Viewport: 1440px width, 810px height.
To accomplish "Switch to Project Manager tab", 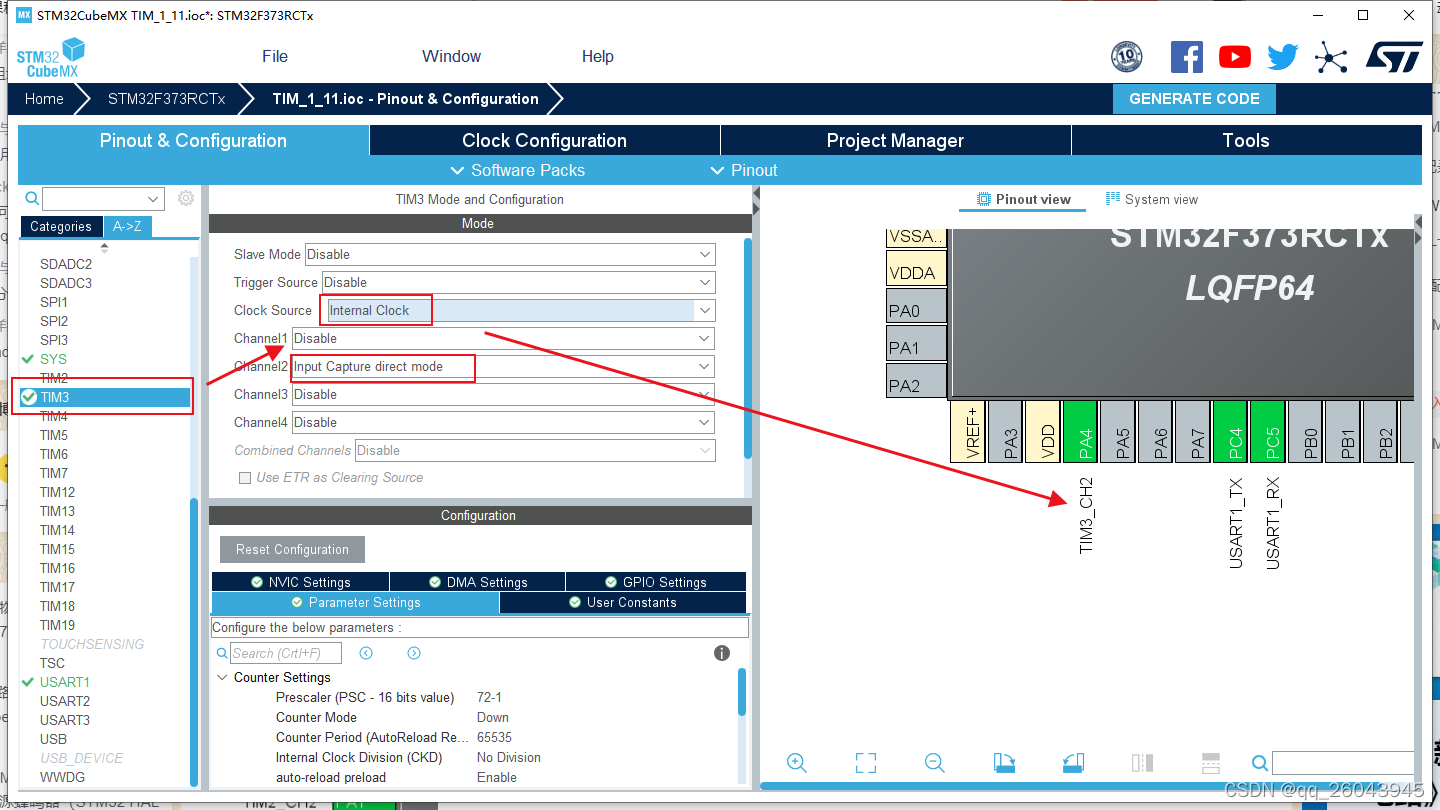I will 895,140.
